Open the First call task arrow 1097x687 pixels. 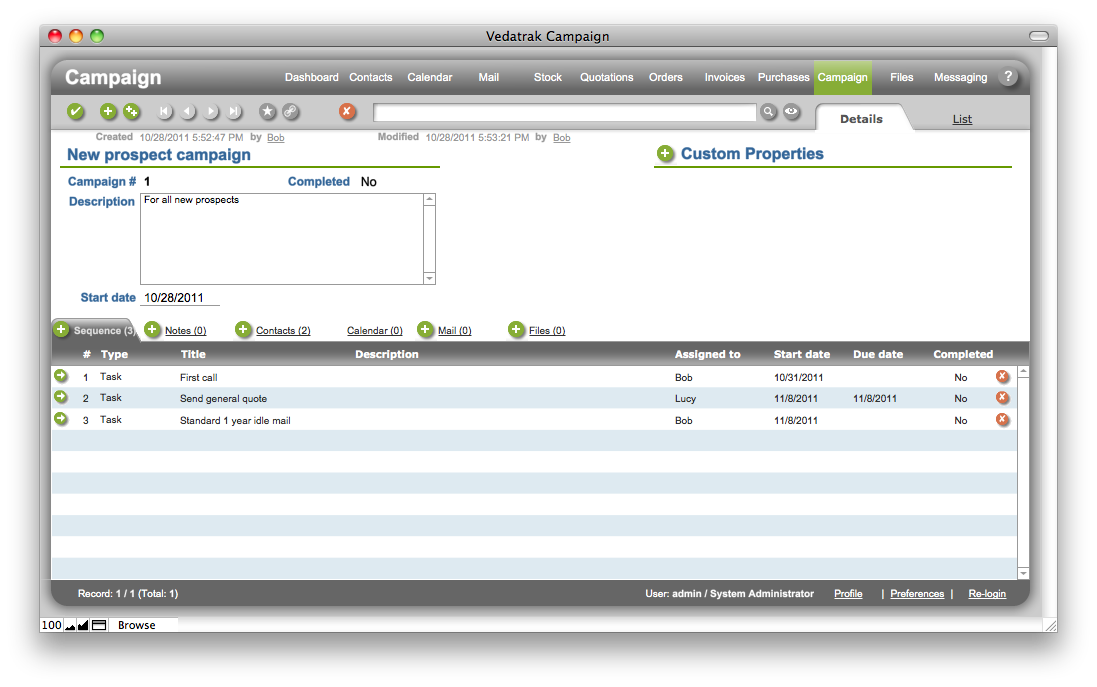point(61,376)
